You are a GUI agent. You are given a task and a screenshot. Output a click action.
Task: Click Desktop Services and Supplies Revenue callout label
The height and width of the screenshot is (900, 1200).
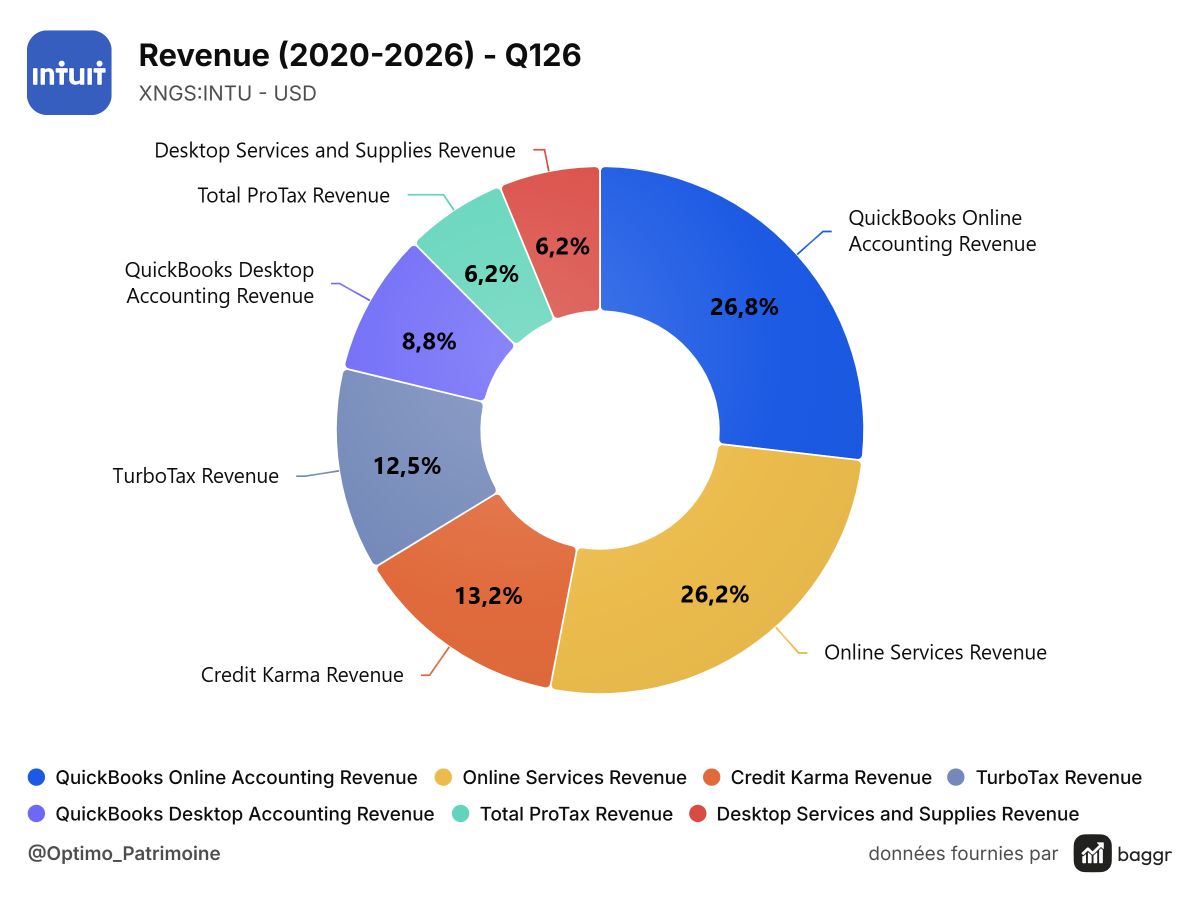(x=335, y=151)
